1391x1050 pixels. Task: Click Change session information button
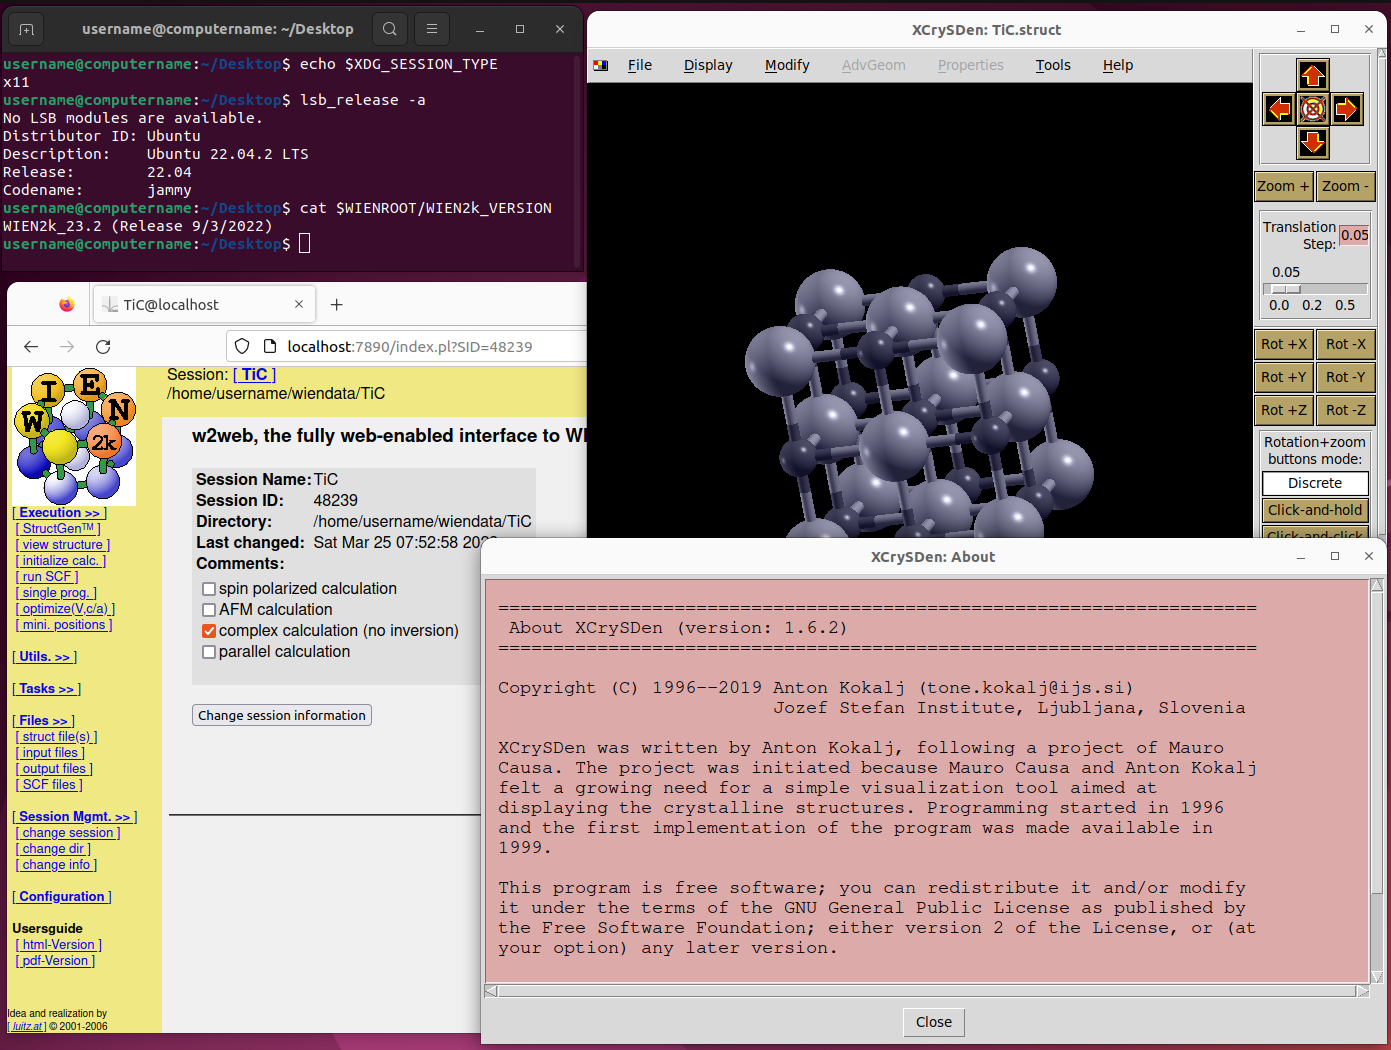[282, 715]
